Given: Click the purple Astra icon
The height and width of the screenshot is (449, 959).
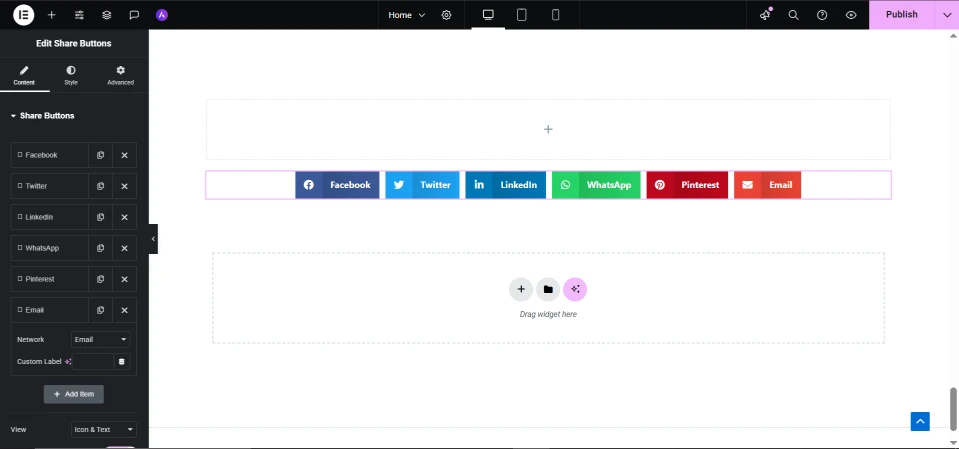Looking at the screenshot, I should pos(161,15).
